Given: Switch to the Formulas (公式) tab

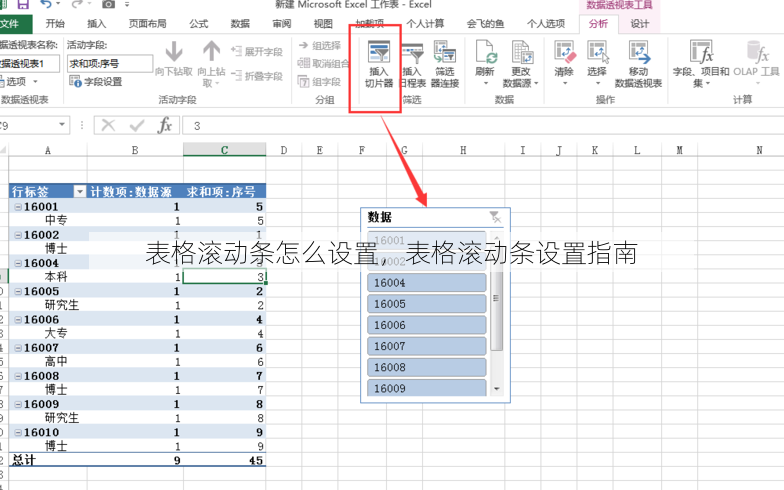Looking at the screenshot, I should [198, 24].
